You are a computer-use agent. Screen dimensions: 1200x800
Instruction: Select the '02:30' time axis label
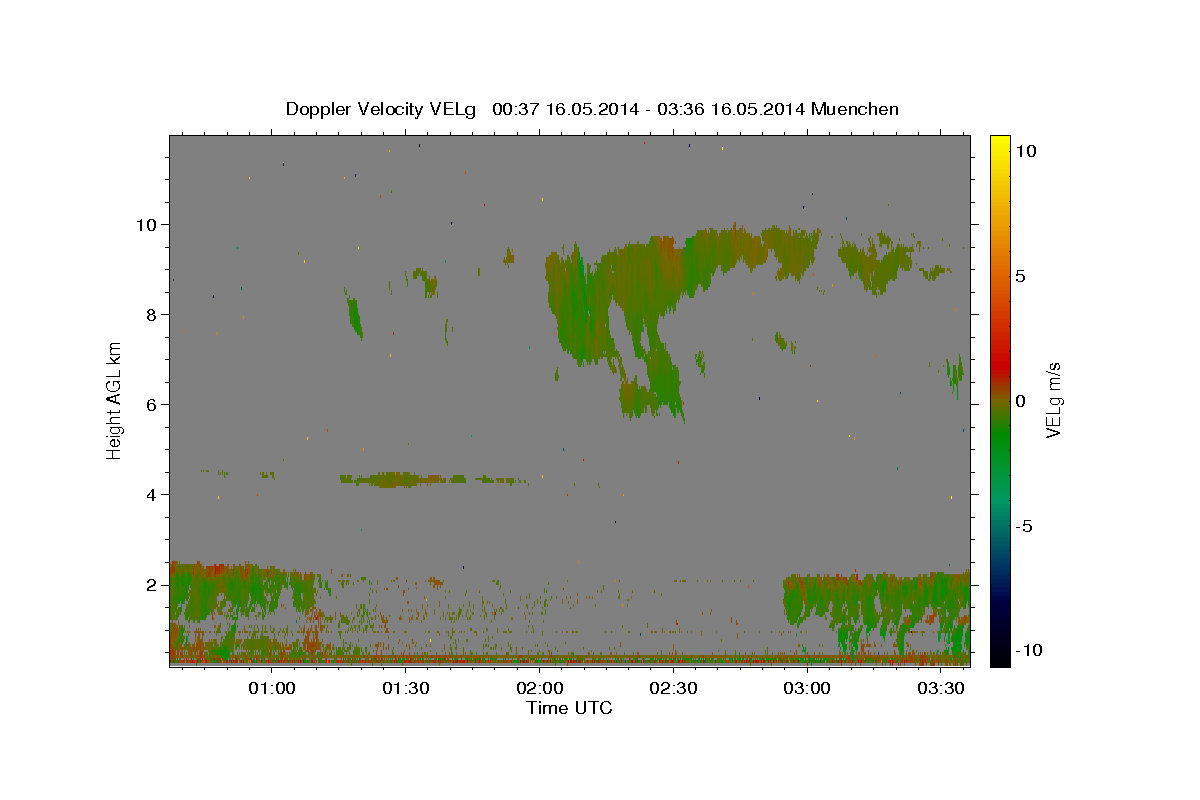point(673,688)
